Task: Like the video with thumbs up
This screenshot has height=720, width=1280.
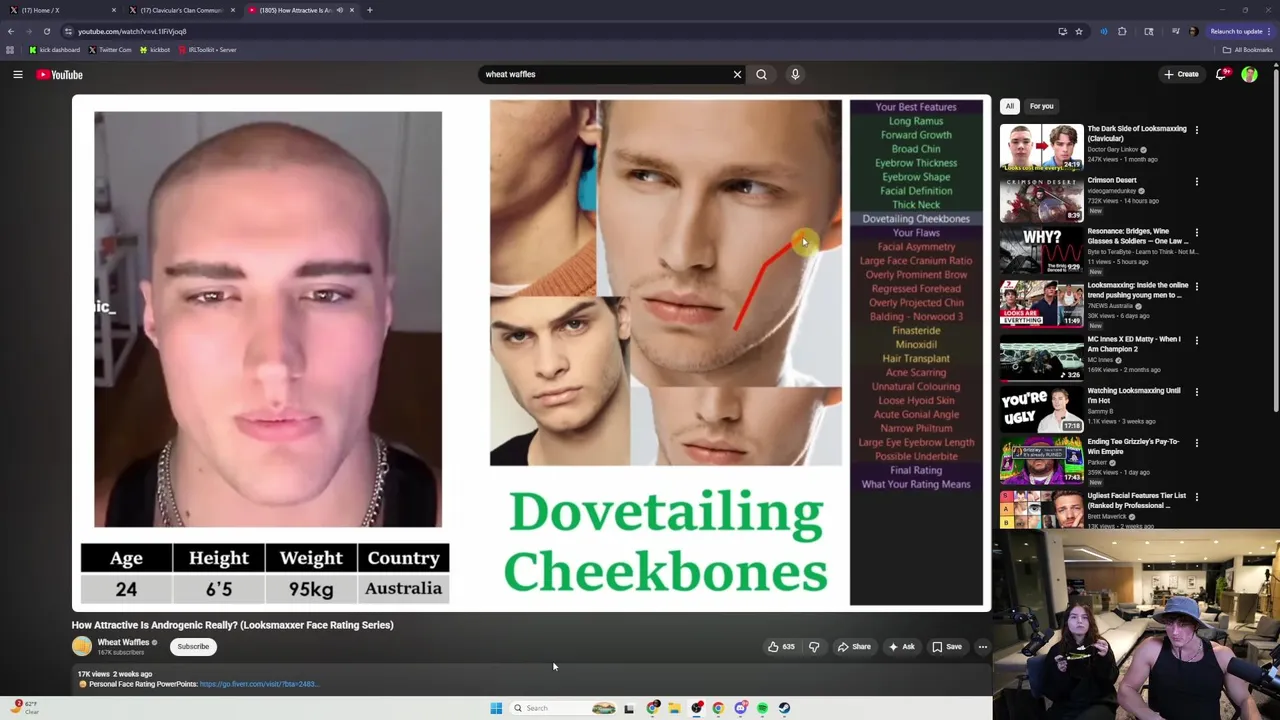Action: (x=781, y=647)
